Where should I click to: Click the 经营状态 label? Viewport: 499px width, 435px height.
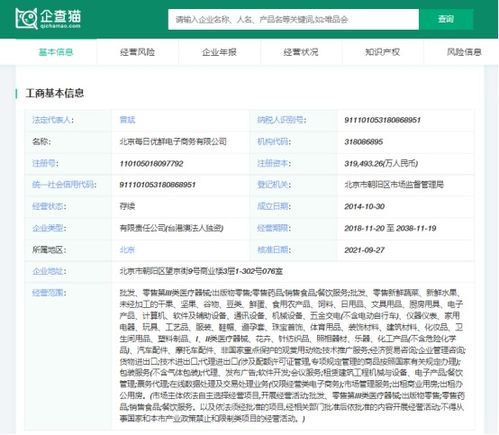point(49,206)
